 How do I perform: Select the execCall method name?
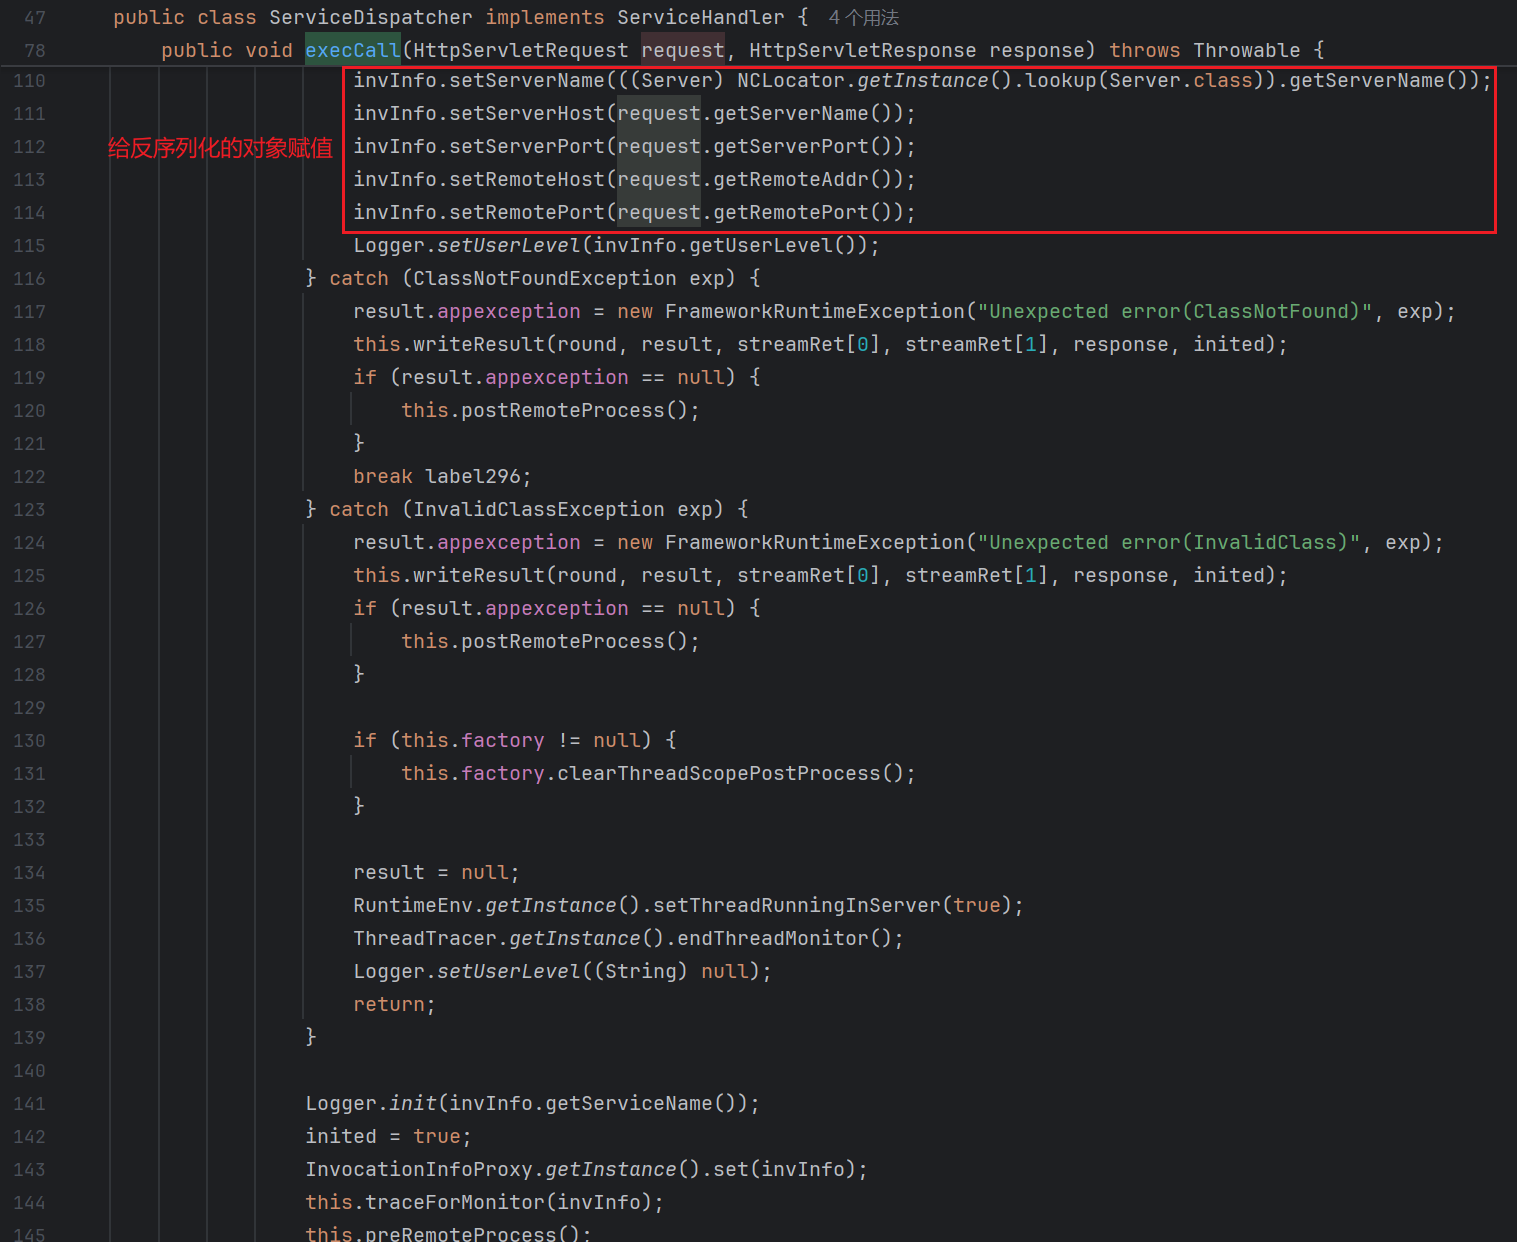(x=352, y=50)
